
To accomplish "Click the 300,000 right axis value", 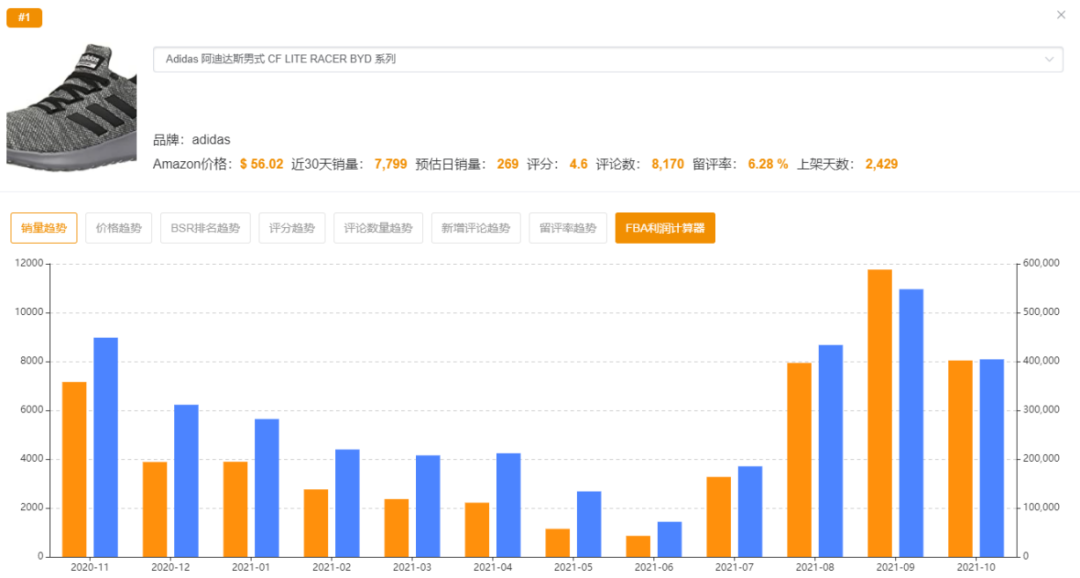I will coord(1041,409).
